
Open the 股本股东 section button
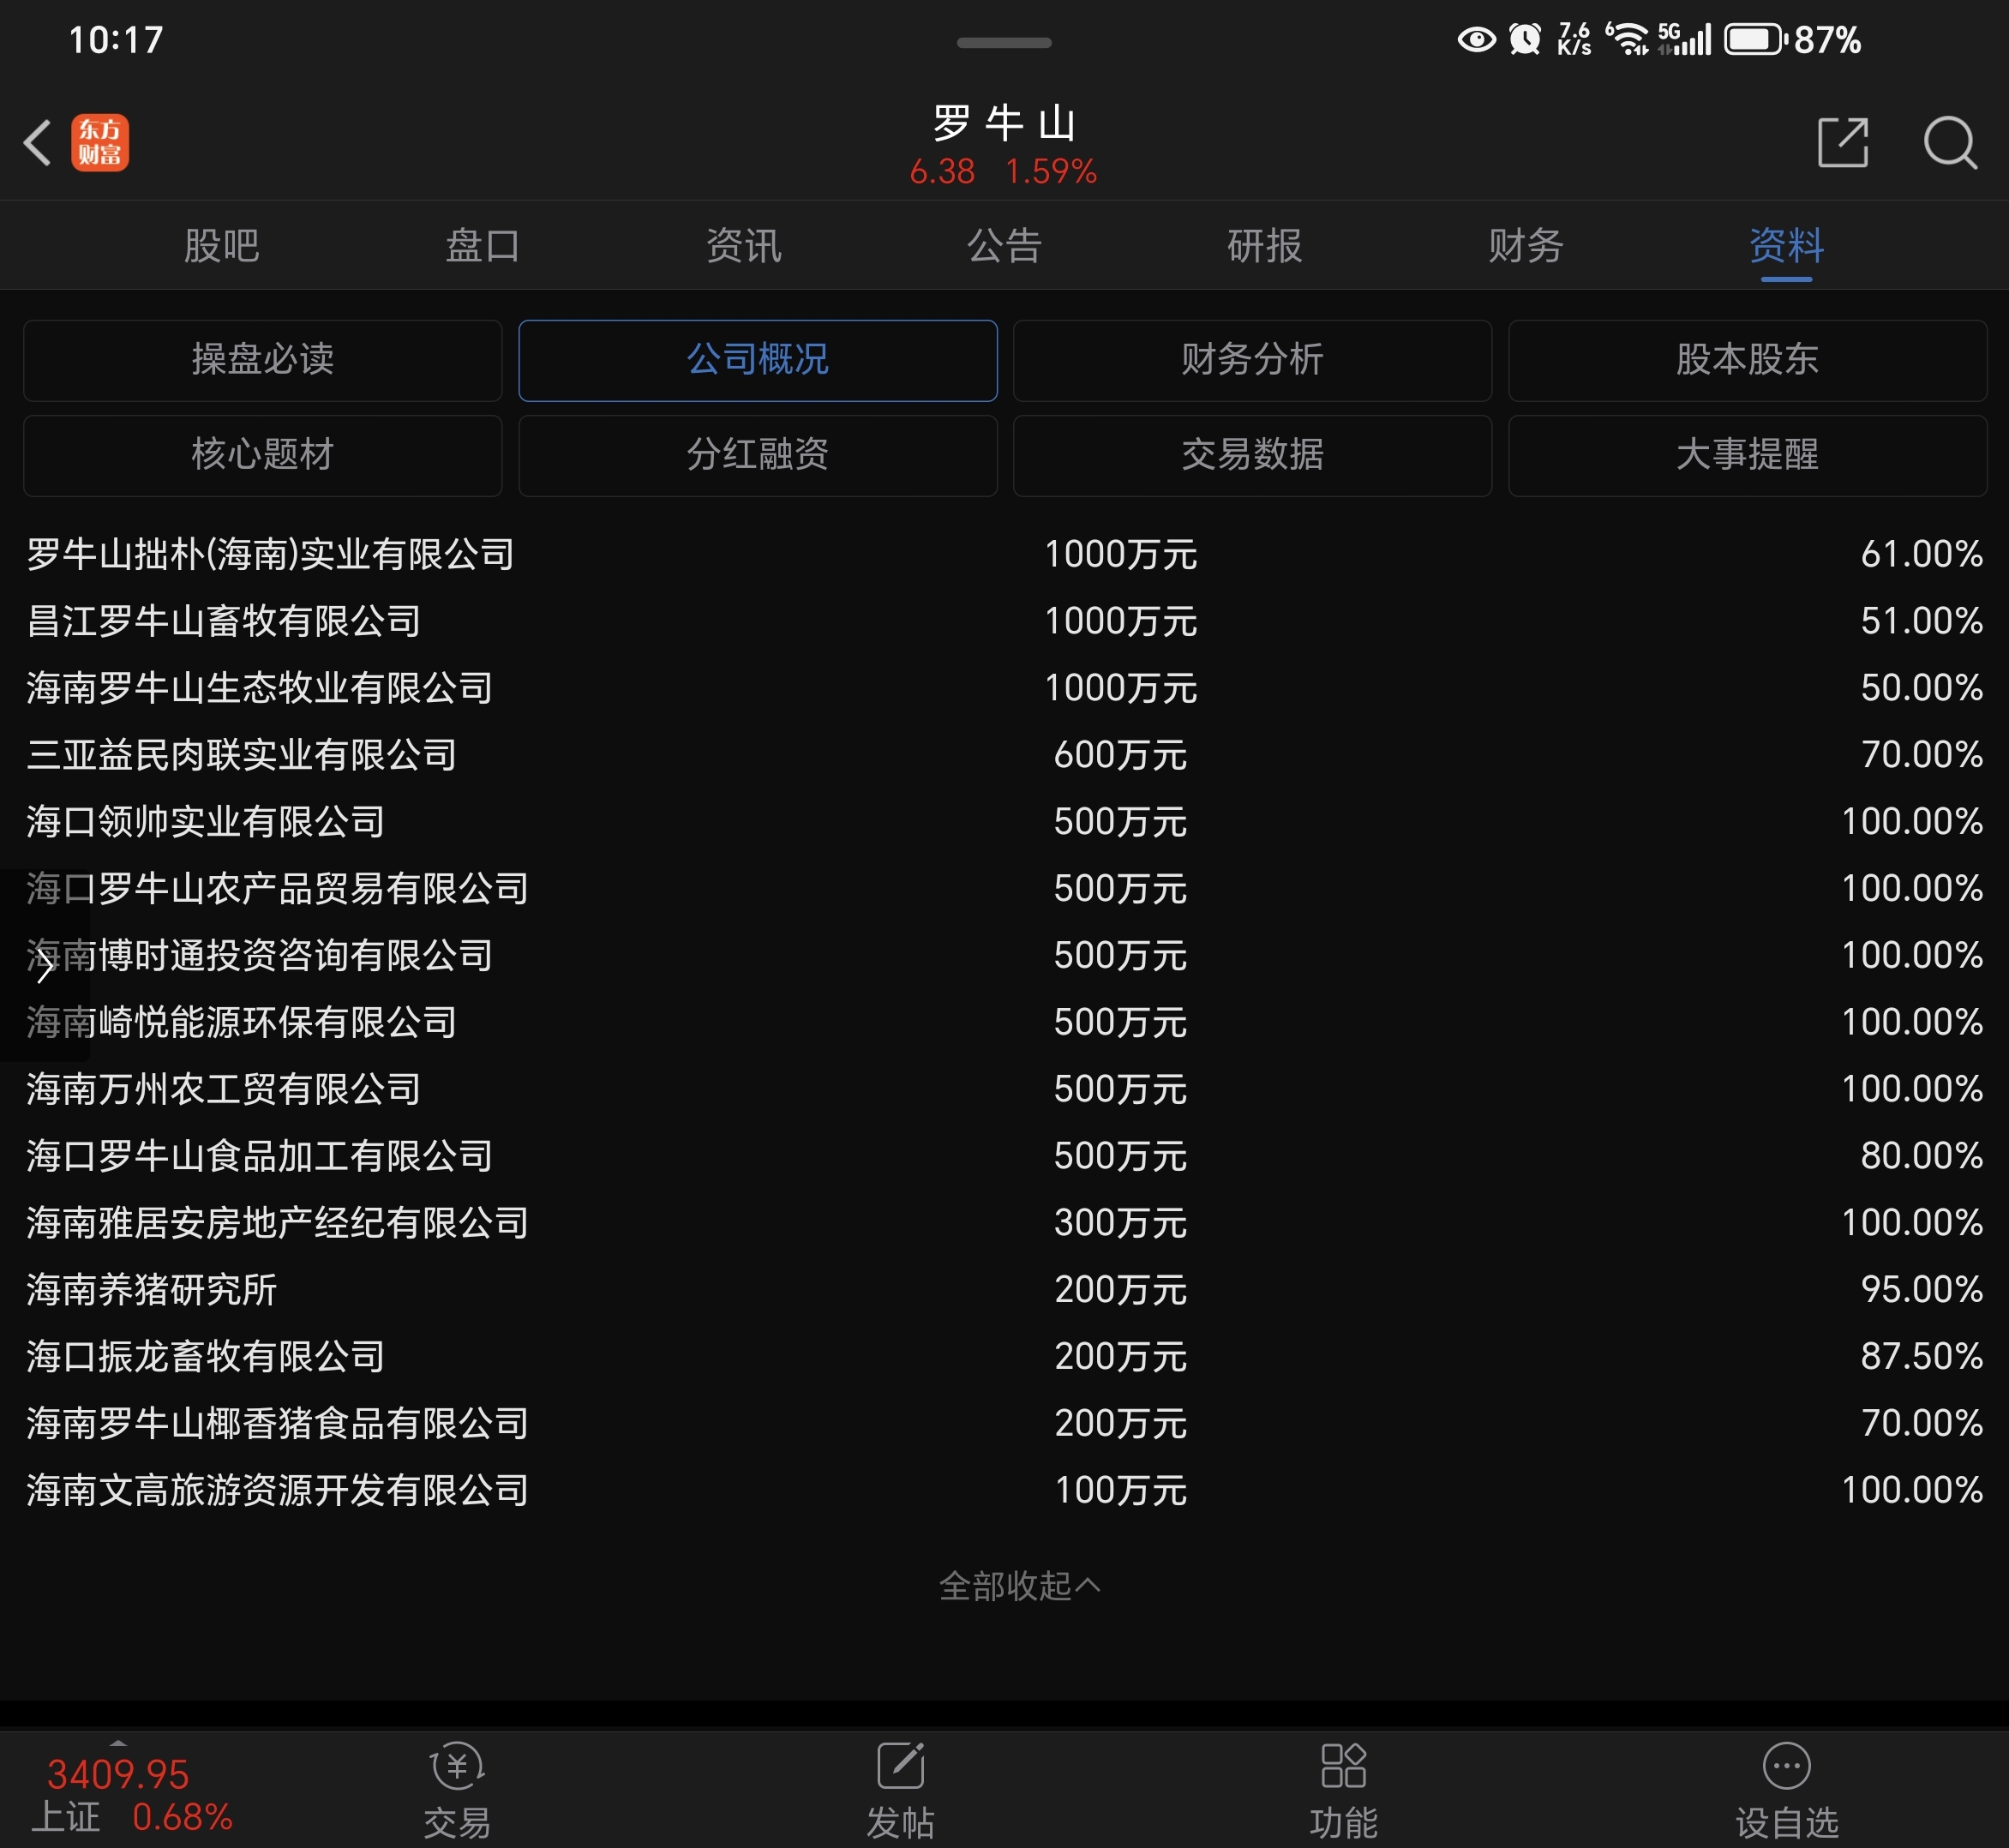pos(1747,360)
